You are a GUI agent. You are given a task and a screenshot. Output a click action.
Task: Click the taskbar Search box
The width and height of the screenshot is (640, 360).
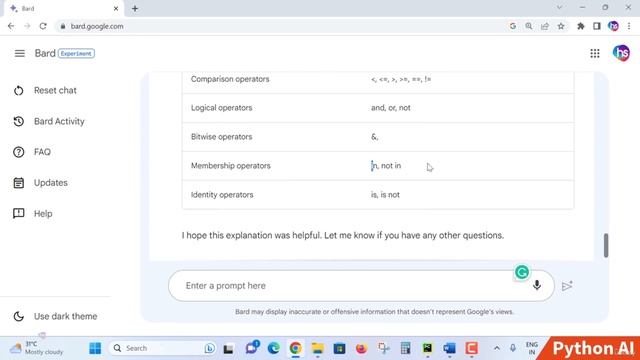pyautogui.click(x=162, y=348)
